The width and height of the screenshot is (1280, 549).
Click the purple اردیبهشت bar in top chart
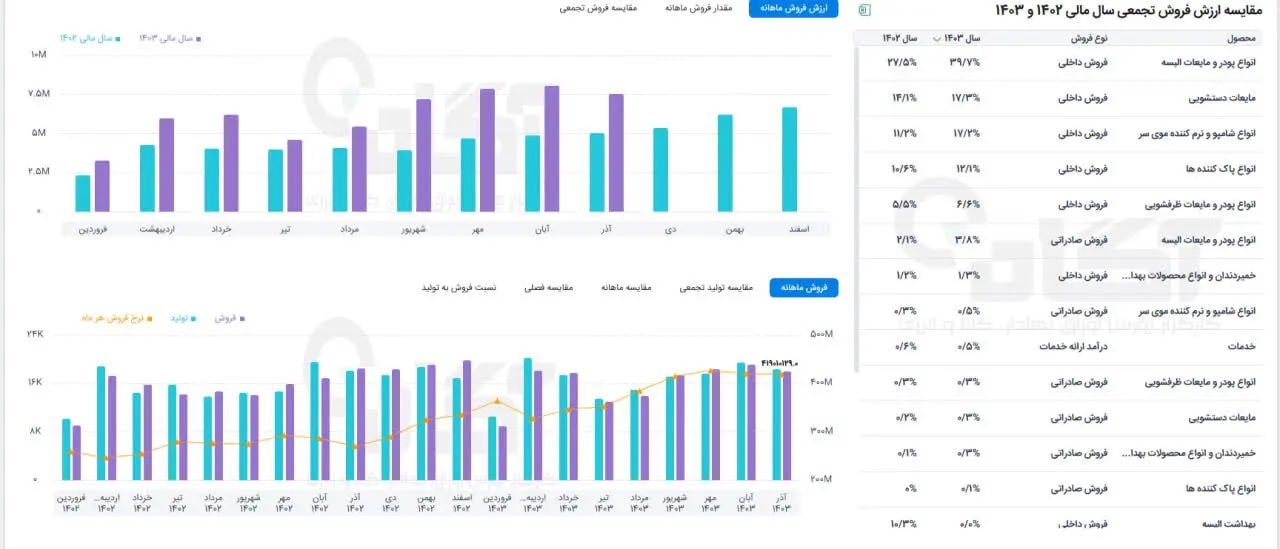166,165
